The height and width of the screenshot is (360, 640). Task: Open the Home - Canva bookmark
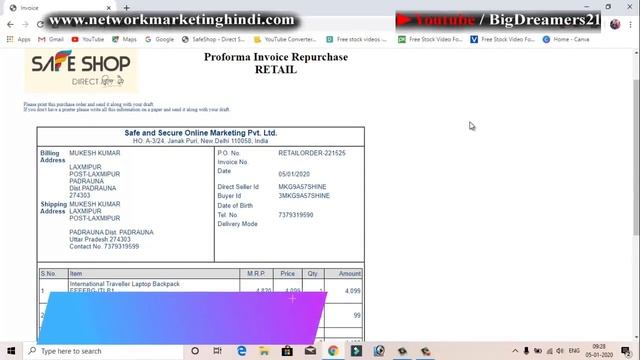tap(566, 39)
